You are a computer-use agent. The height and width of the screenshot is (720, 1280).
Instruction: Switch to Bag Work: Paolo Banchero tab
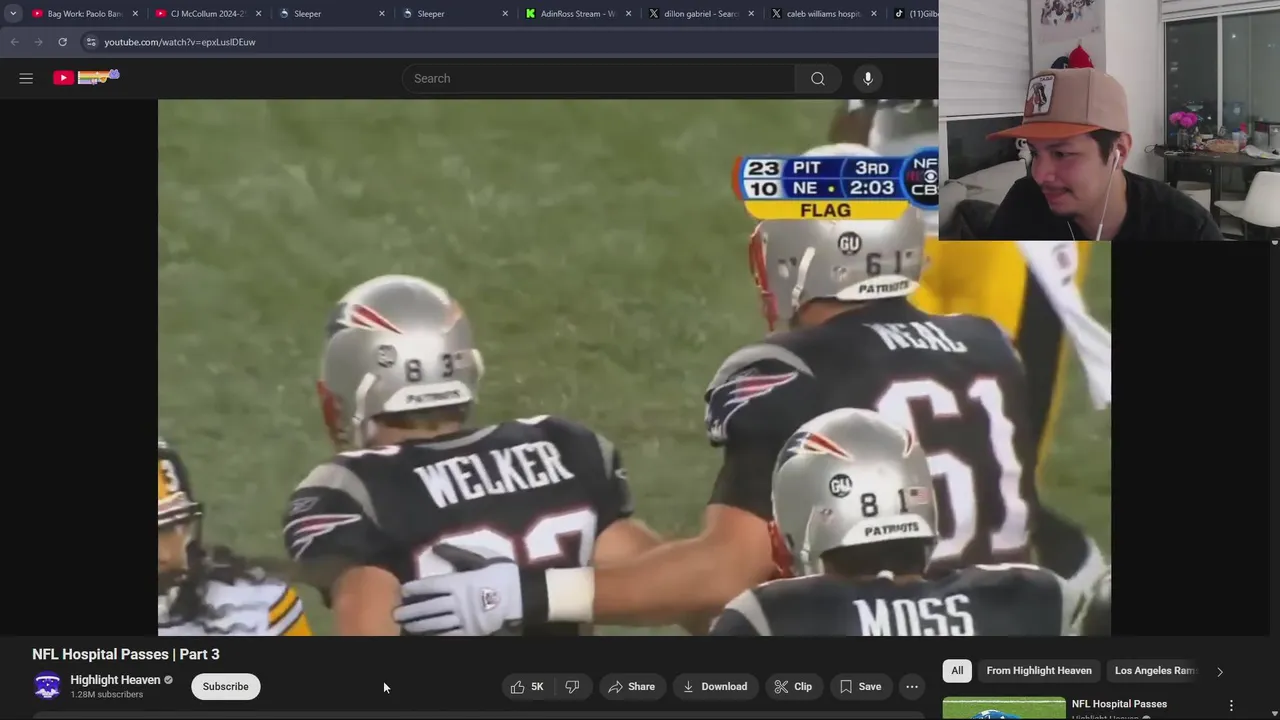pyautogui.click(x=85, y=14)
